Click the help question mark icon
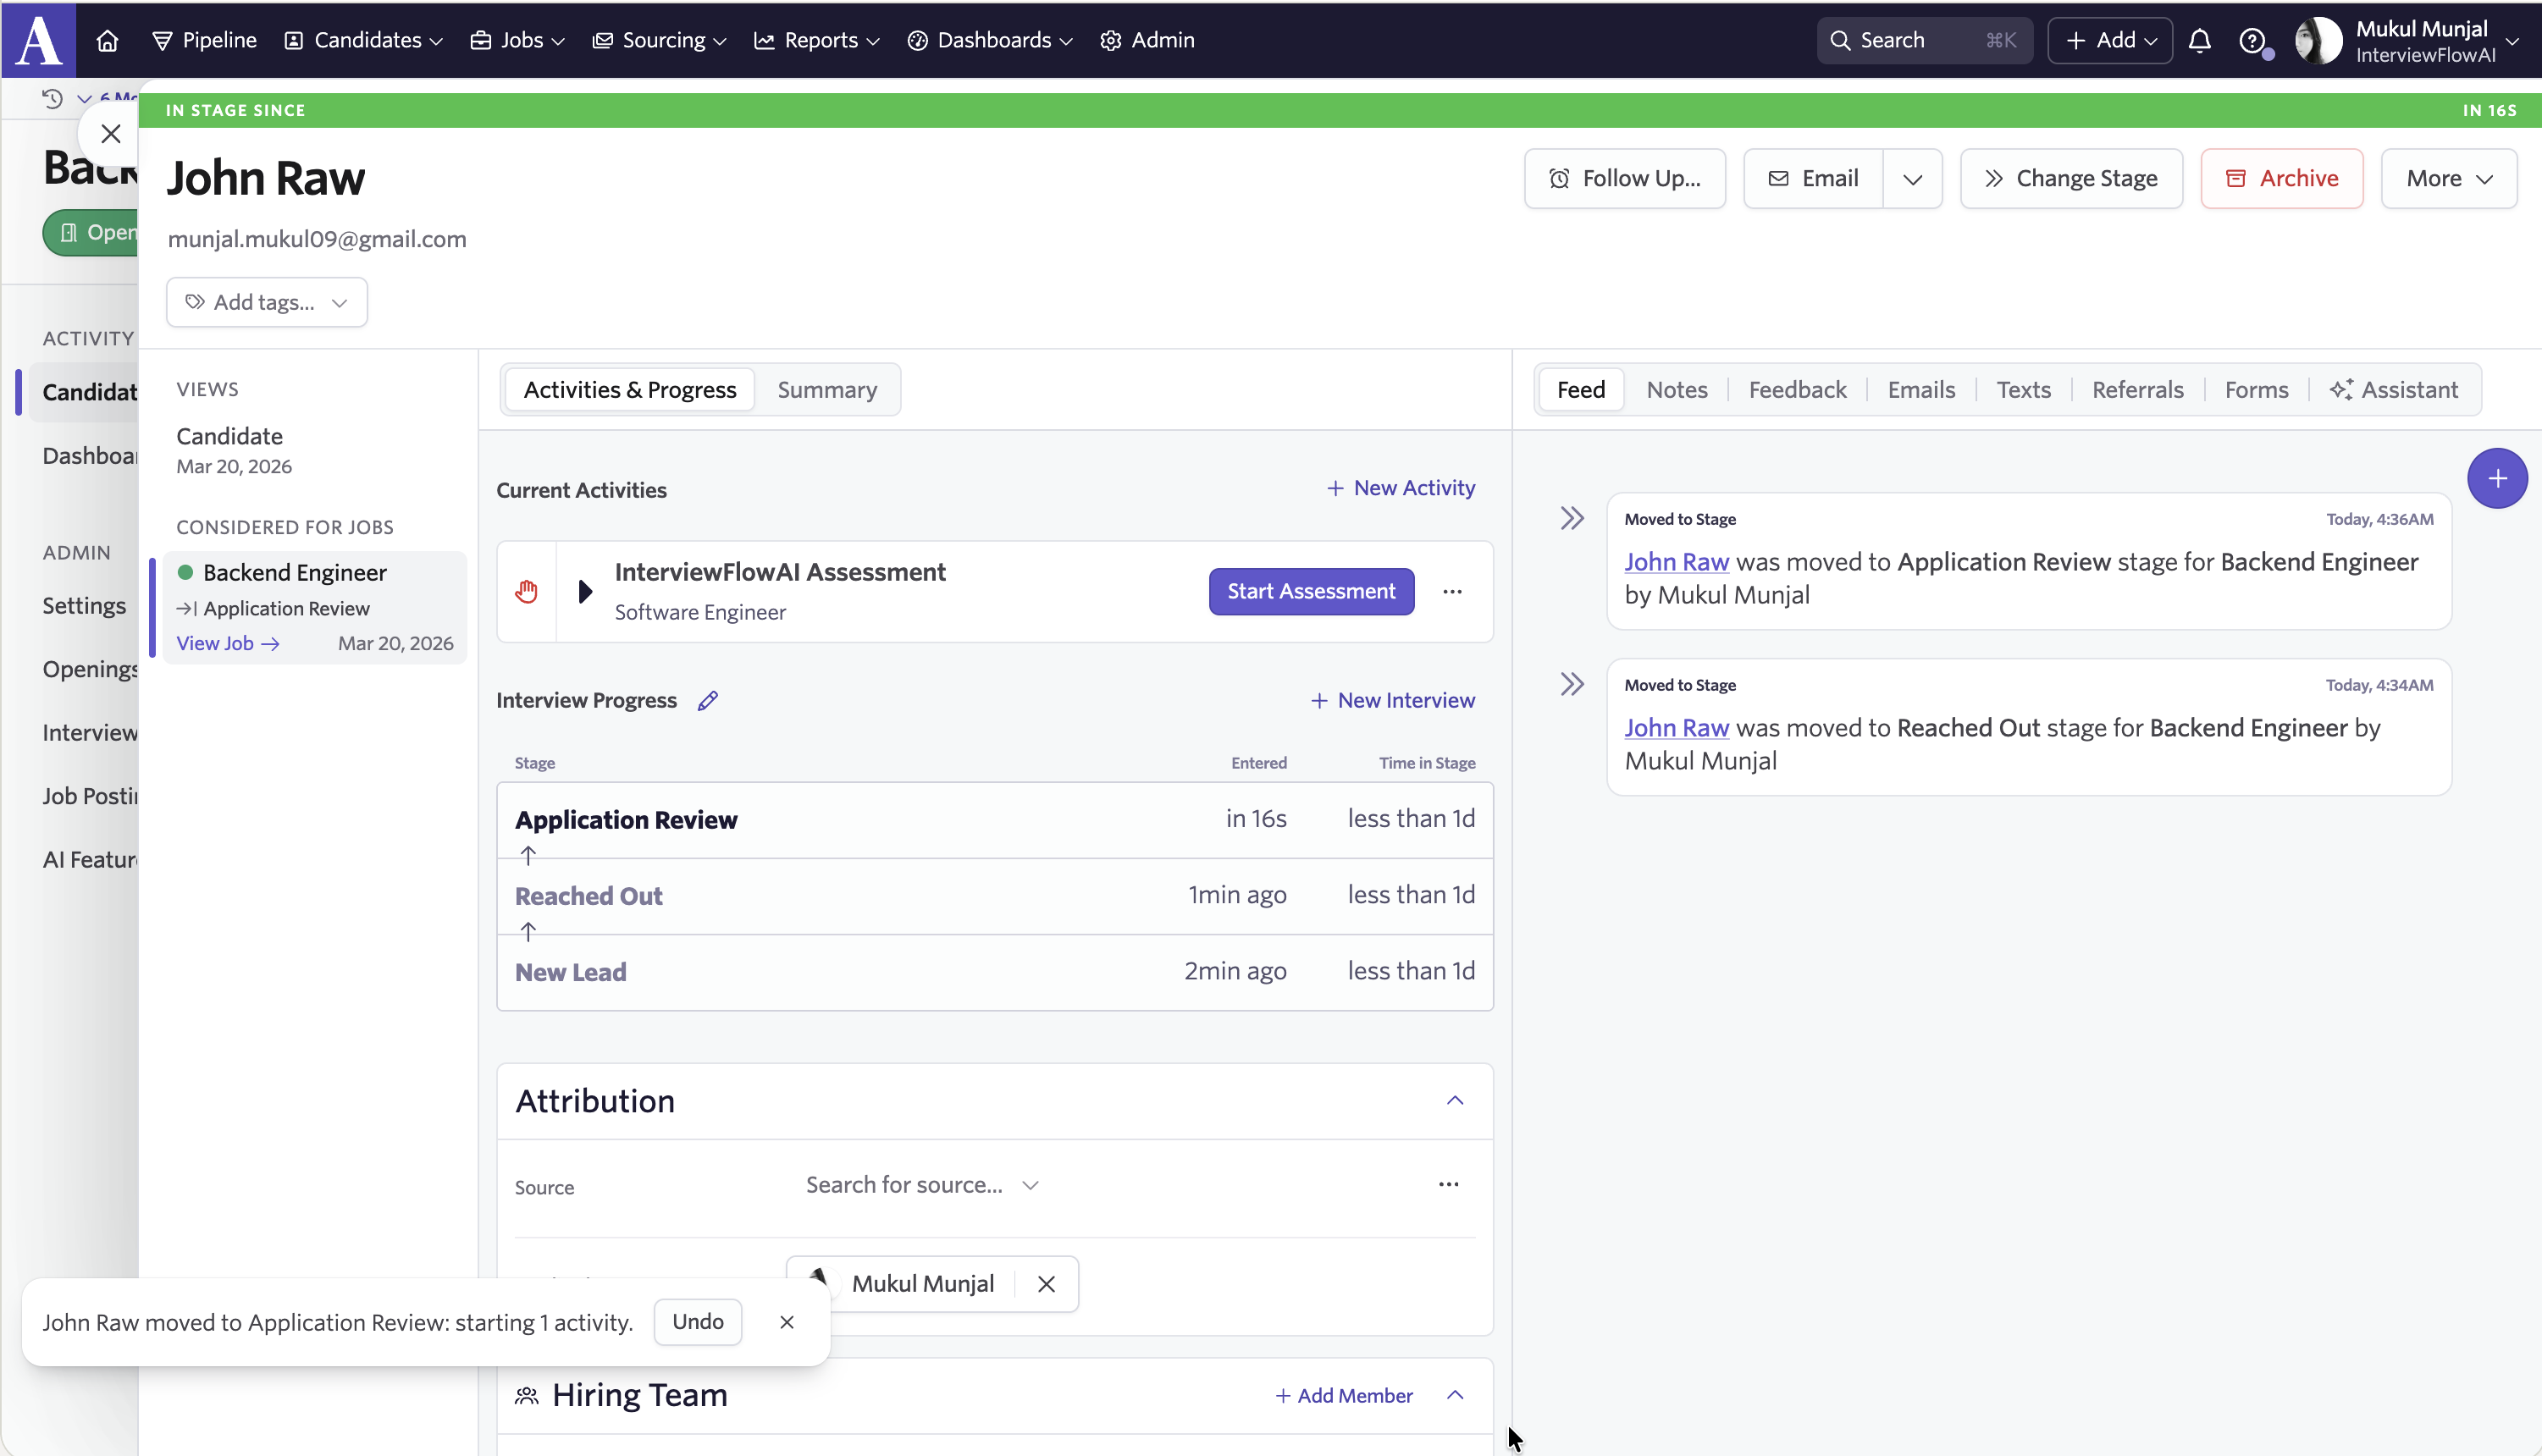The width and height of the screenshot is (2542, 1456). tap(2251, 40)
